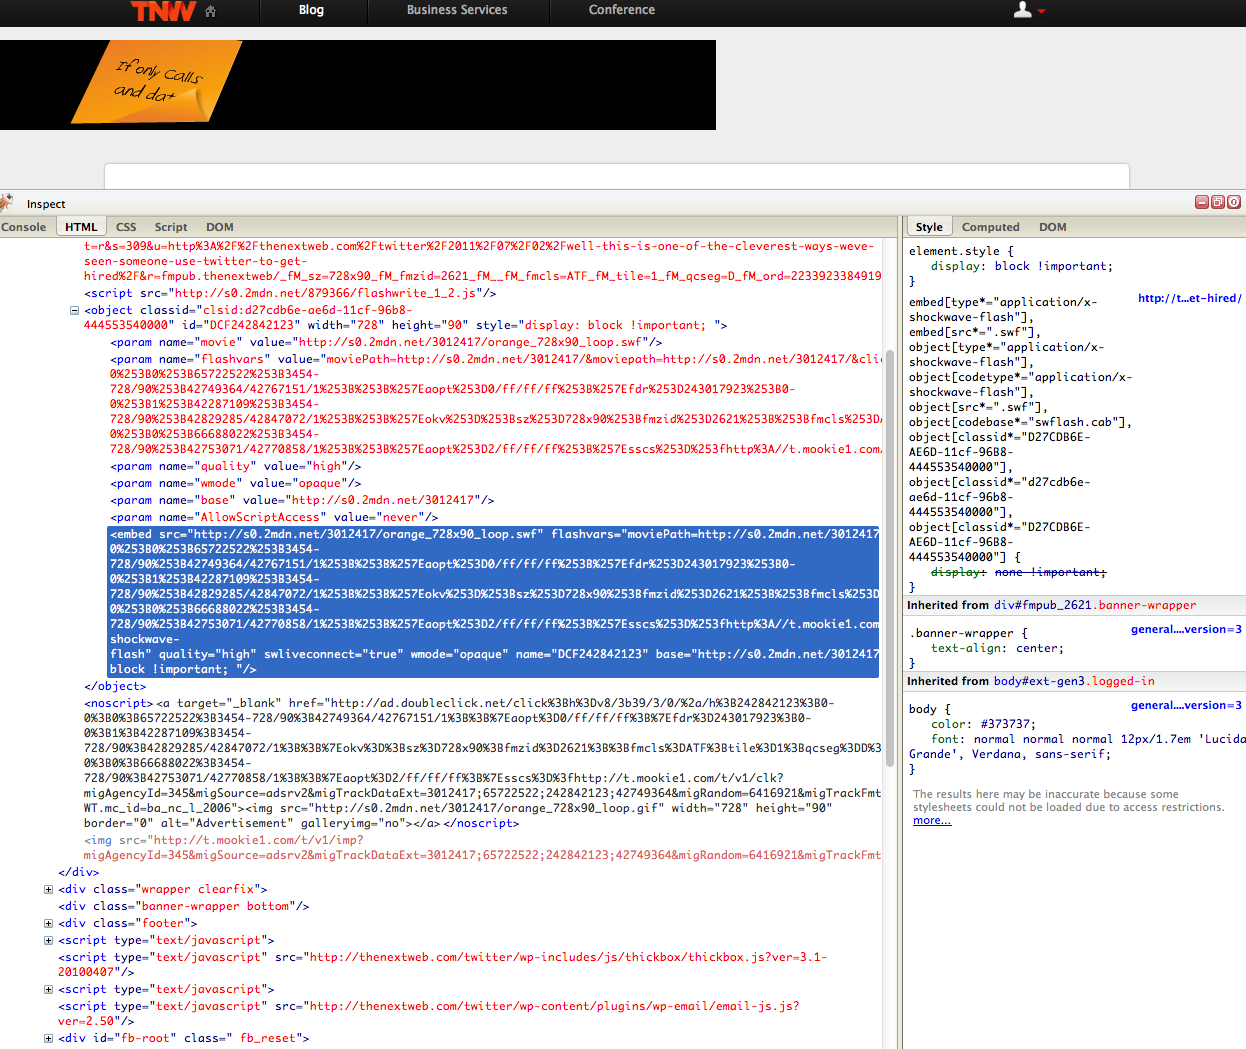Open the home icon beside TNW logo
This screenshot has height=1049, width=1246.
pos(210,11)
